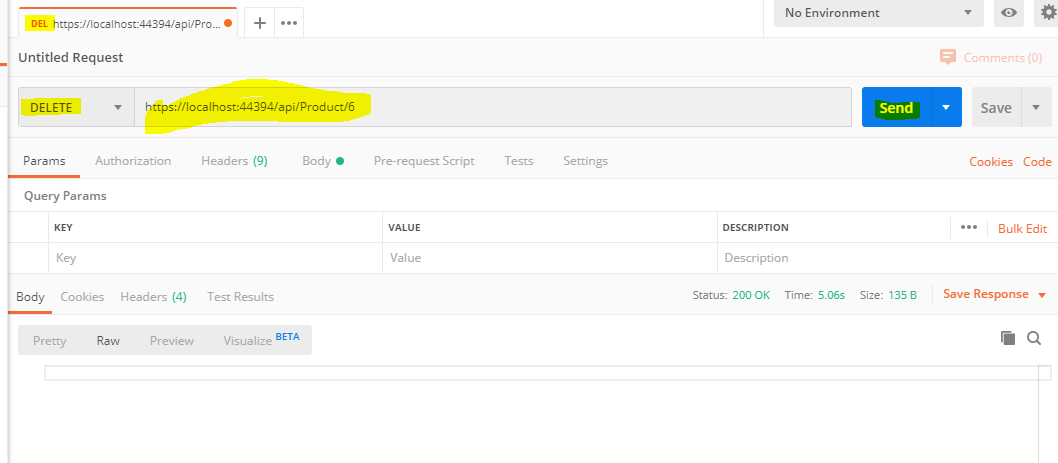Viewport: 1058px width, 463px height.
Task: Open a new request tab with plus icon
Action: click(260, 23)
